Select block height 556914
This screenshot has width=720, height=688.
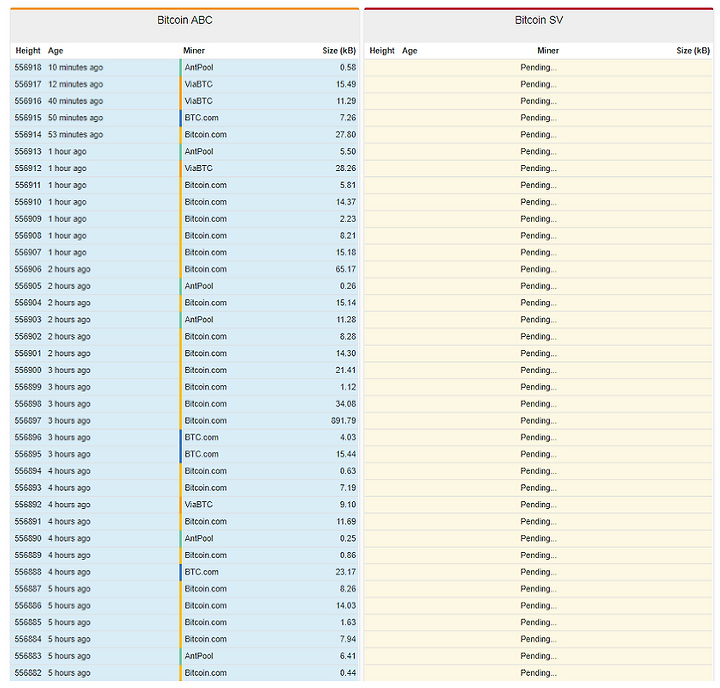coord(28,135)
